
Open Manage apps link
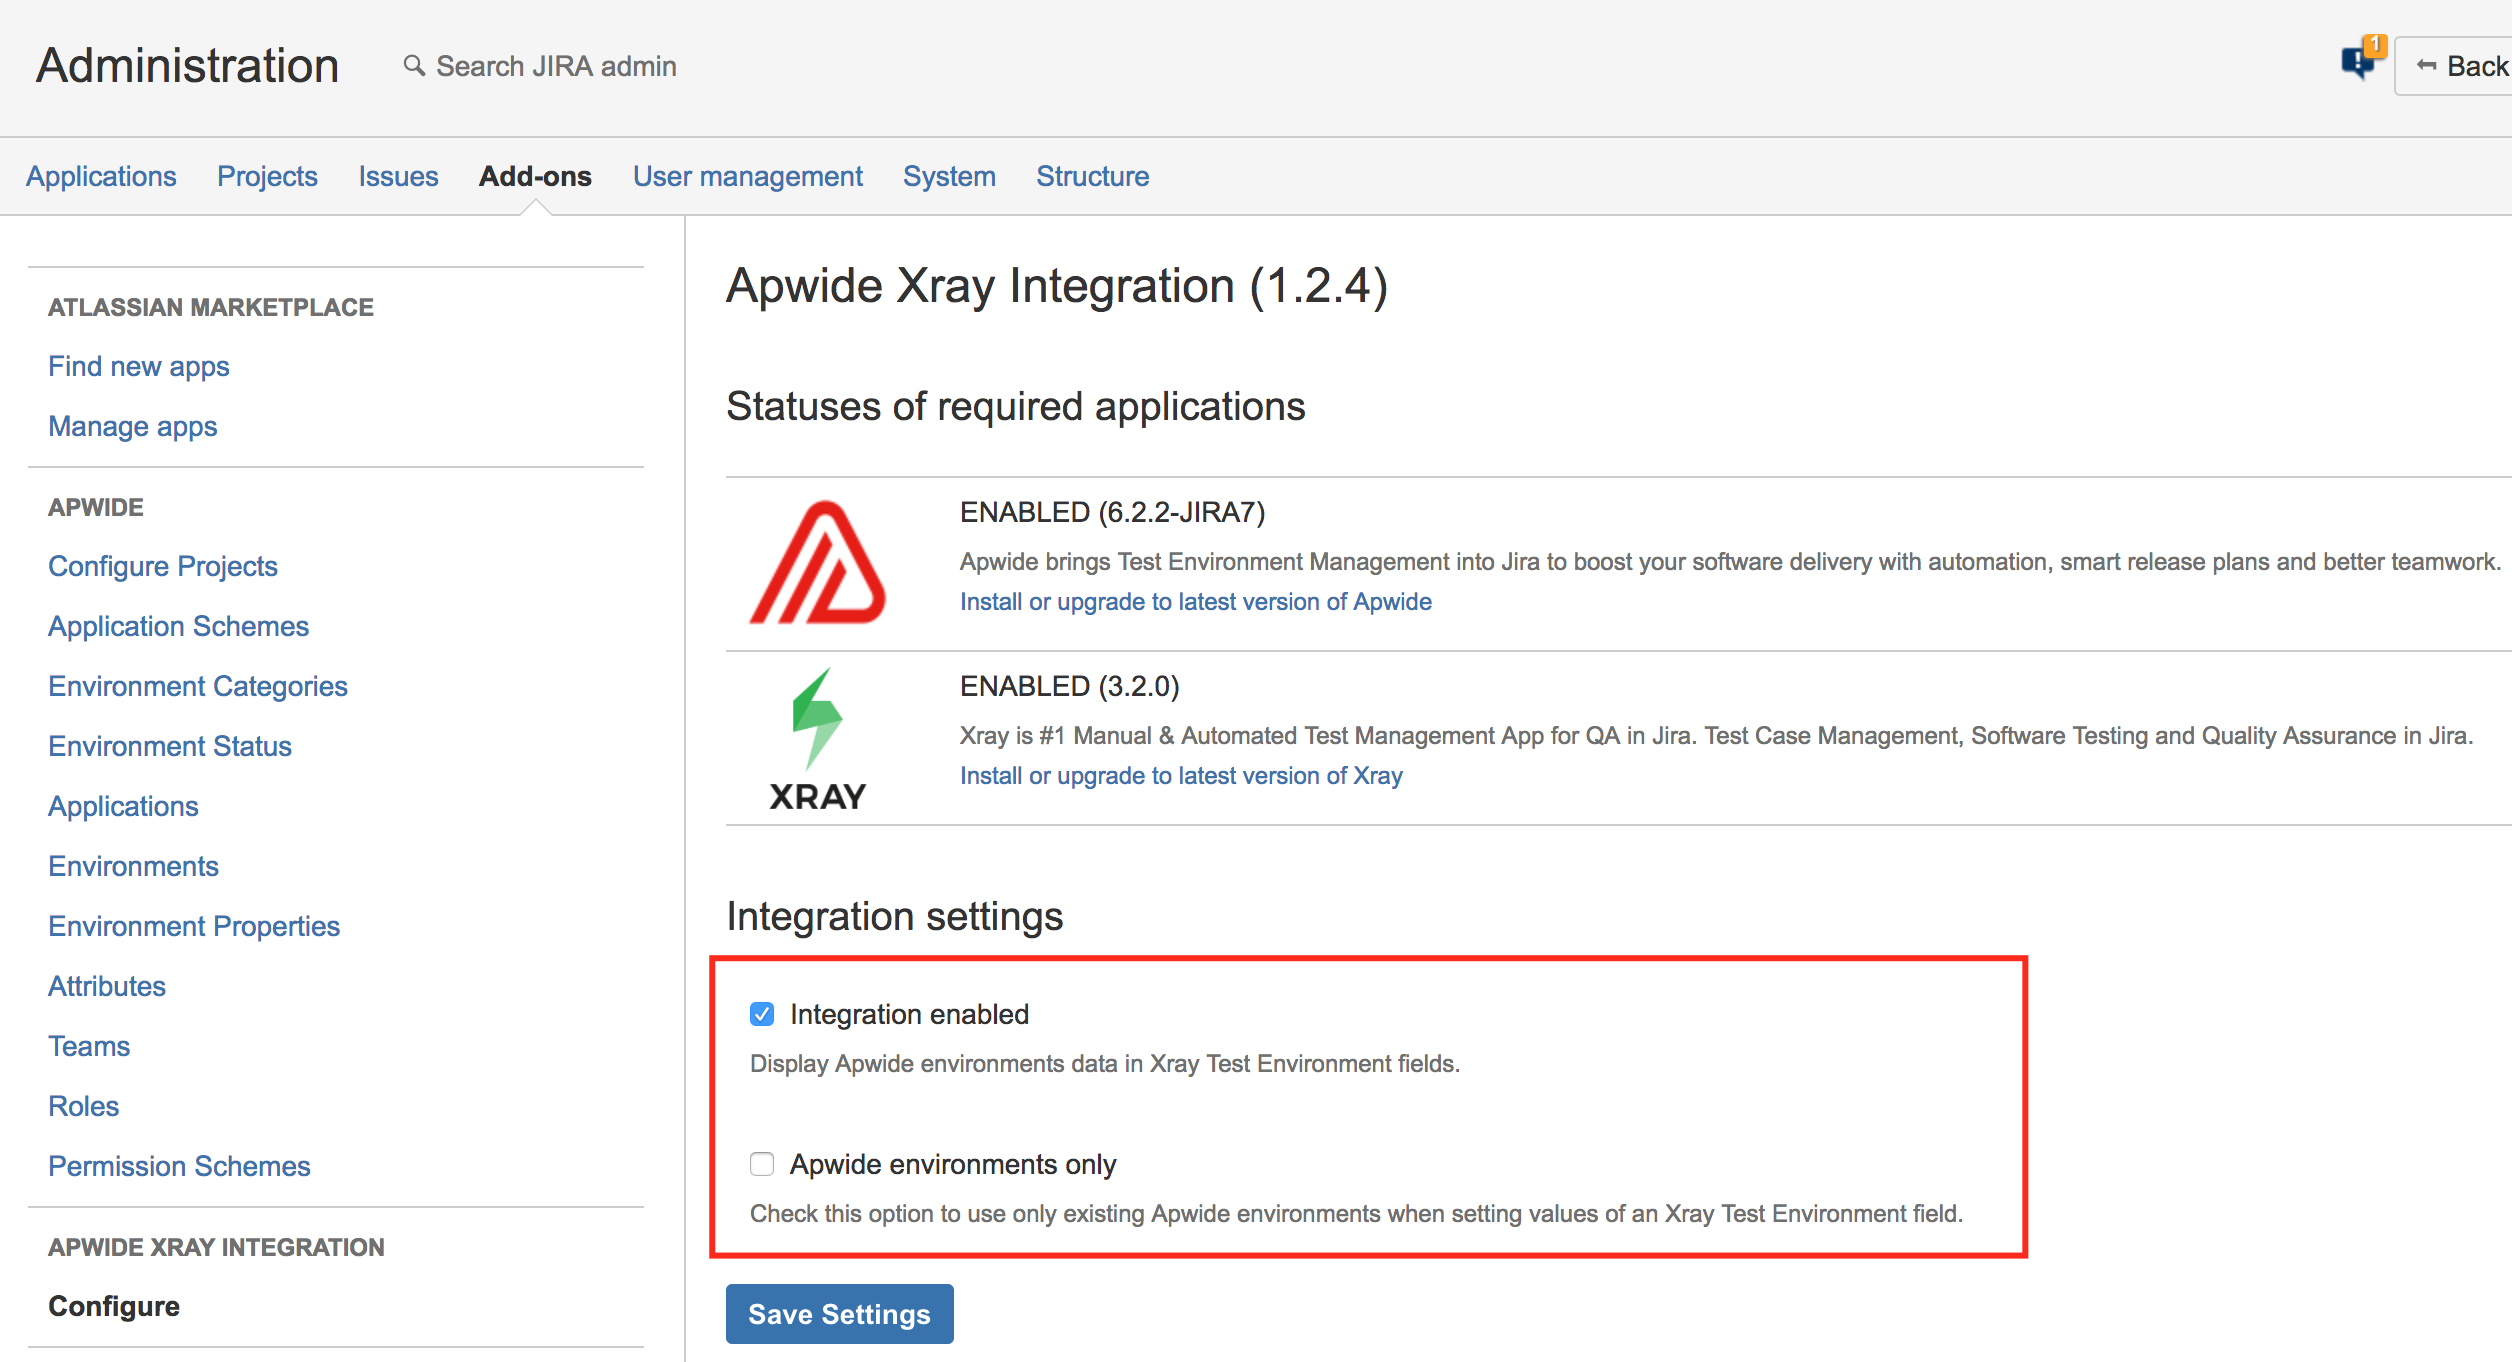(x=132, y=426)
